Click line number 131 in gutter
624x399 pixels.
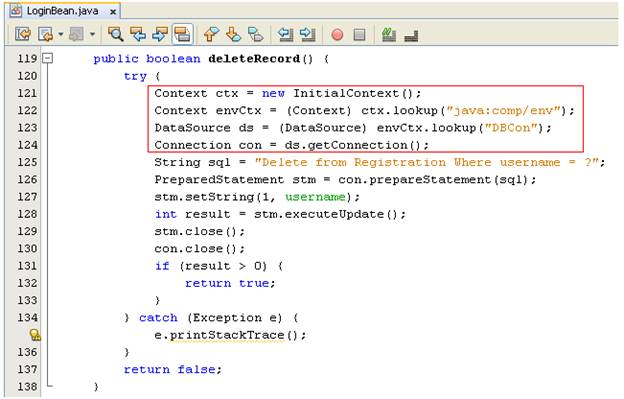pyautogui.click(x=27, y=266)
